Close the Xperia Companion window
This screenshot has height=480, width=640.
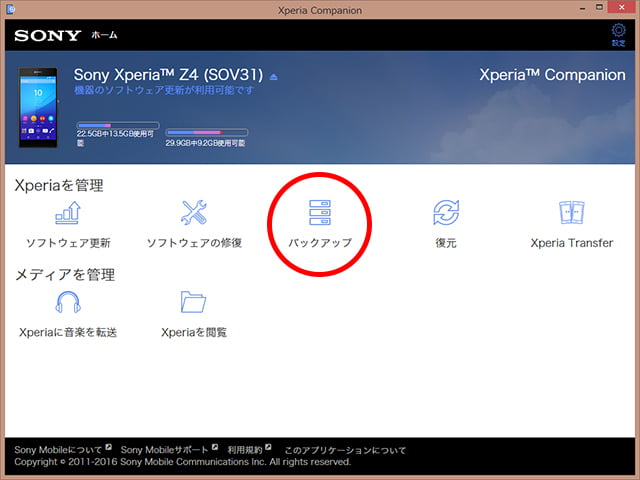click(621, 10)
